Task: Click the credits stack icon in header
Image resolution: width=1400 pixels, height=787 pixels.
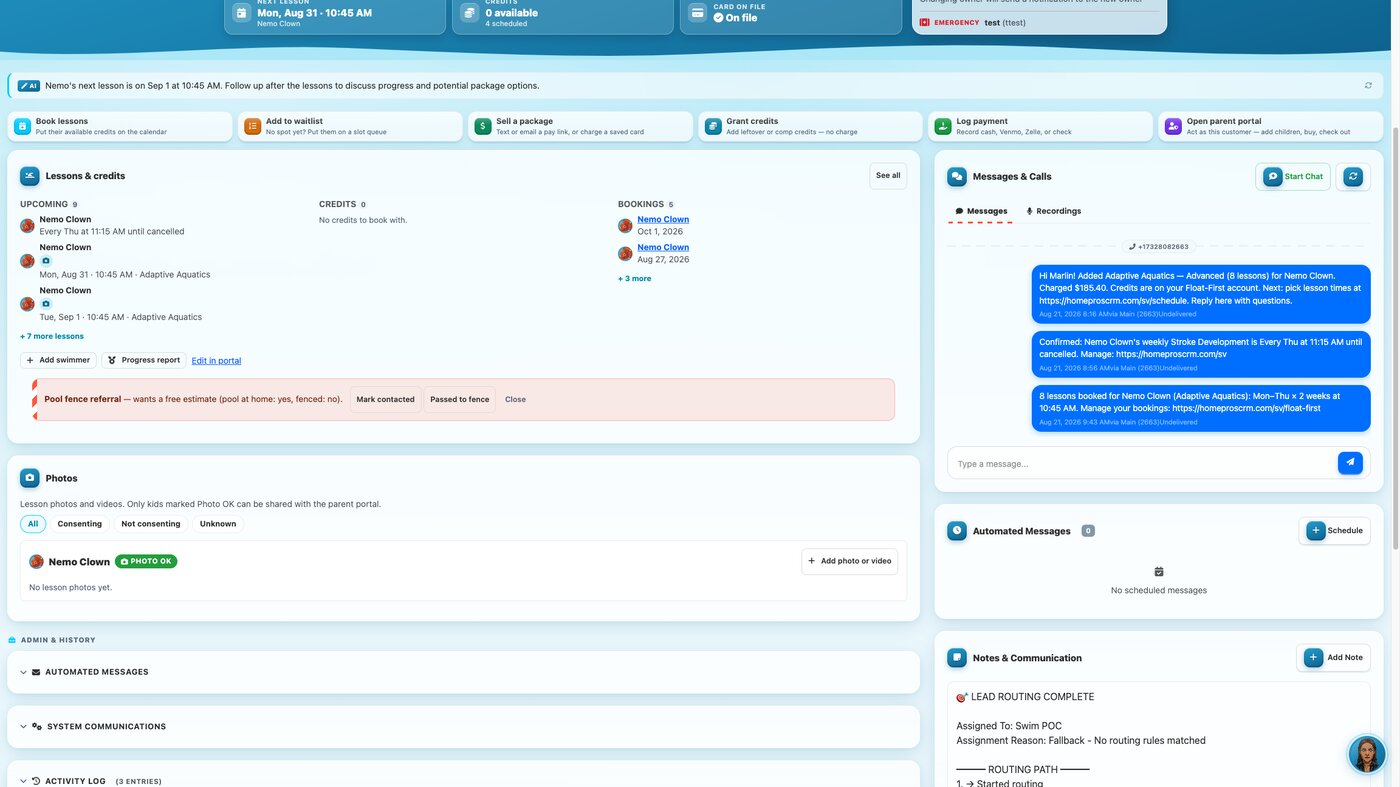Action: (470, 13)
